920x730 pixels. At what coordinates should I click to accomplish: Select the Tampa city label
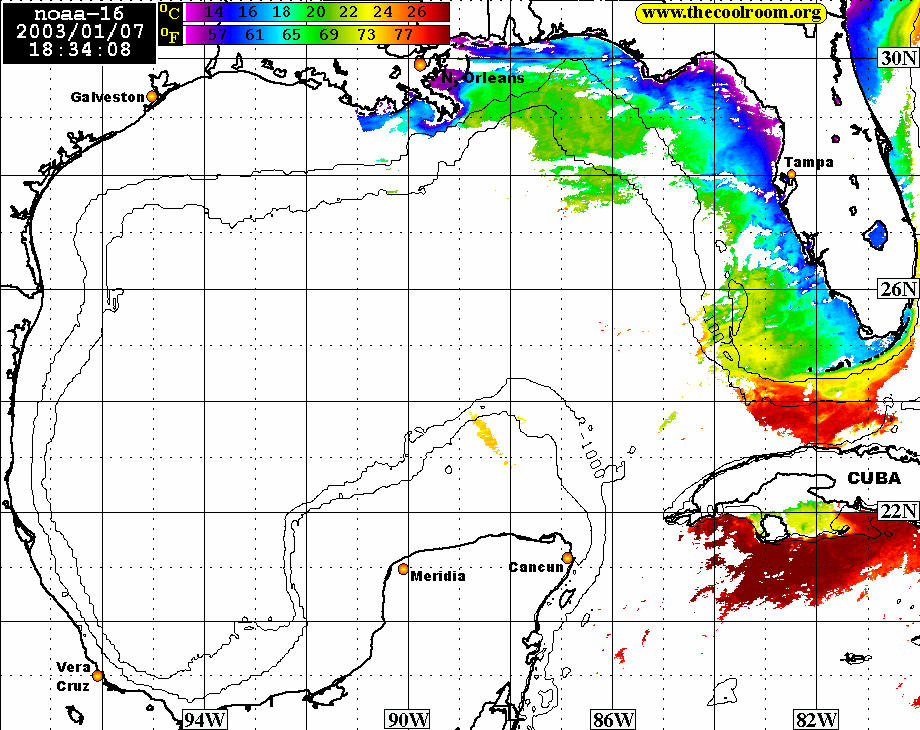809,162
